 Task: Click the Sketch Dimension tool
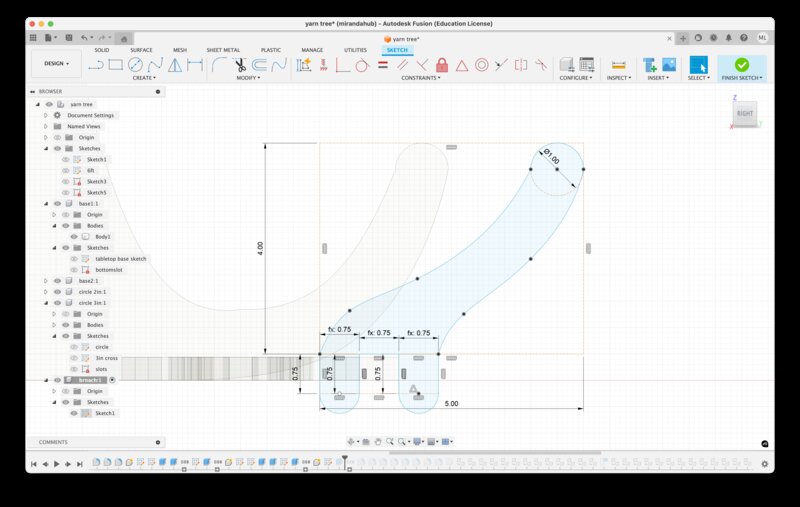[304, 65]
